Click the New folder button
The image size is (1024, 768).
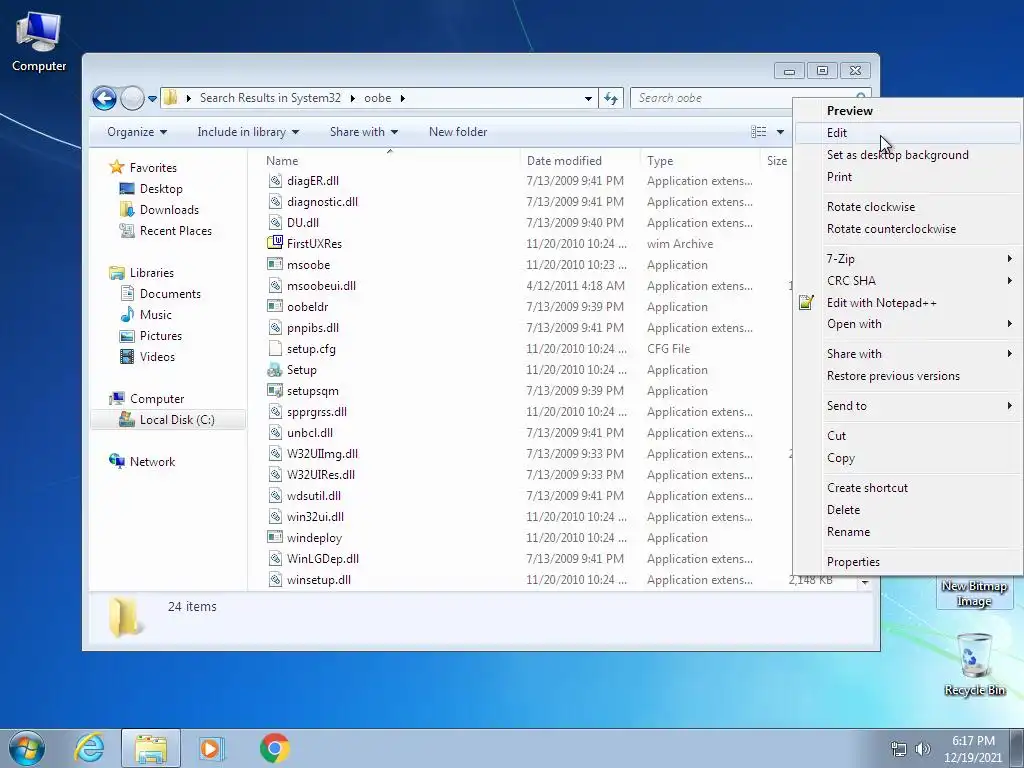(x=458, y=132)
